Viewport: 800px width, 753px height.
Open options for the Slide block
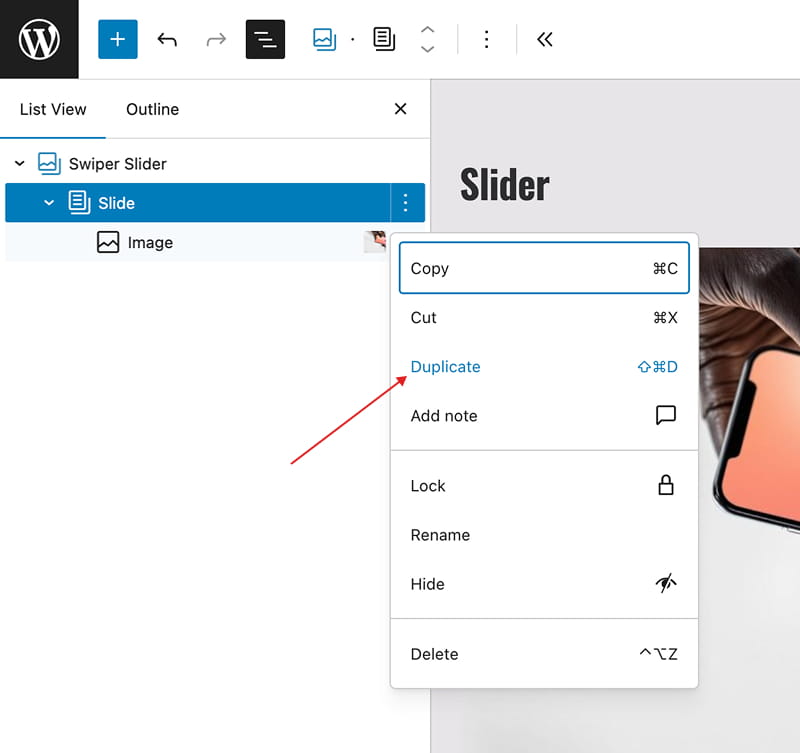click(x=405, y=203)
